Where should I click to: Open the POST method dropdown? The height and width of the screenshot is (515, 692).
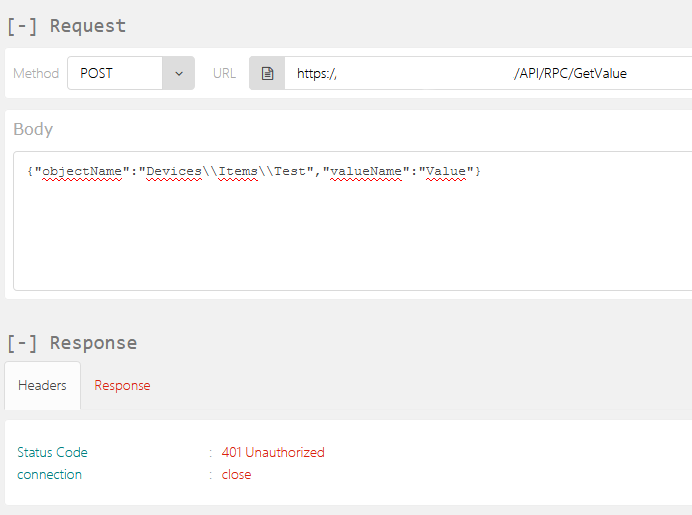coord(115,73)
